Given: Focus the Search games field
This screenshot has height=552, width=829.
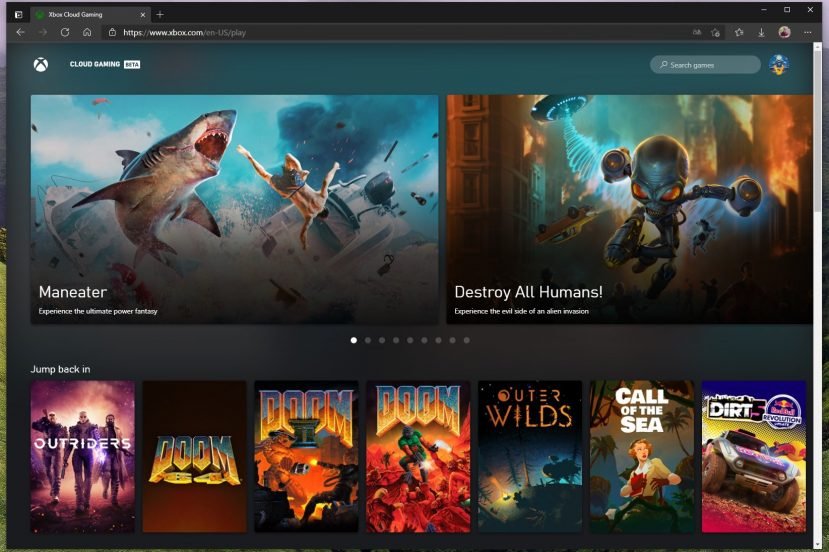Looking at the screenshot, I should coord(705,65).
